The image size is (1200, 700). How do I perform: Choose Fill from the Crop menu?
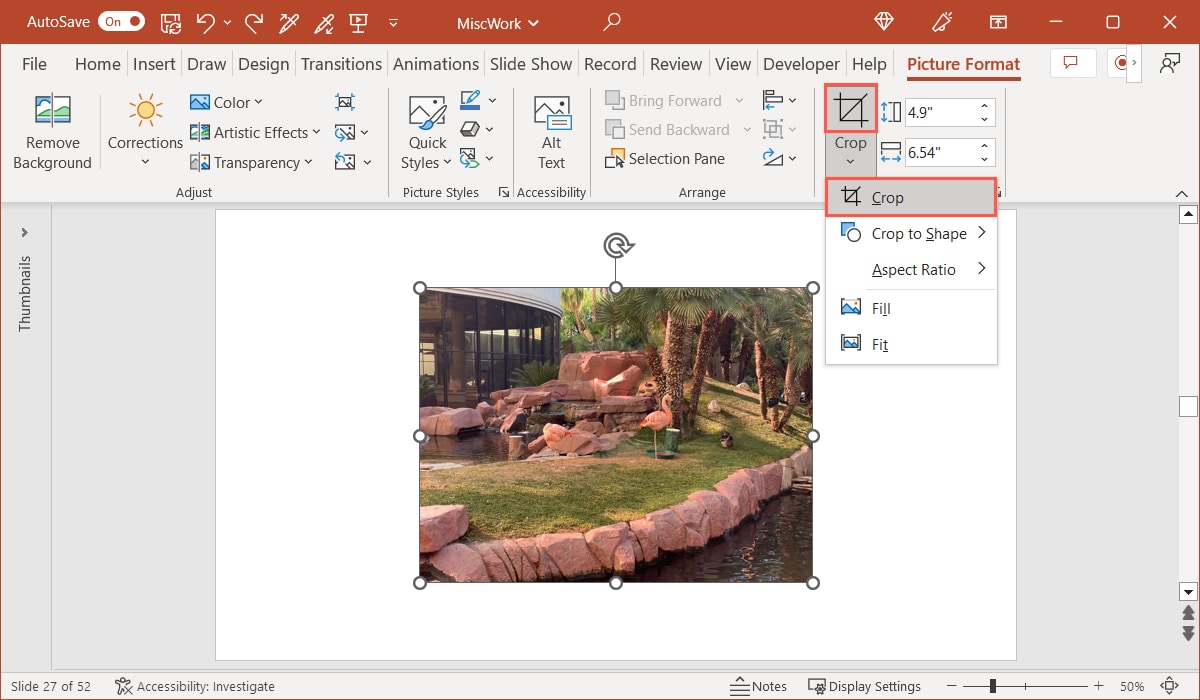[879, 308]
